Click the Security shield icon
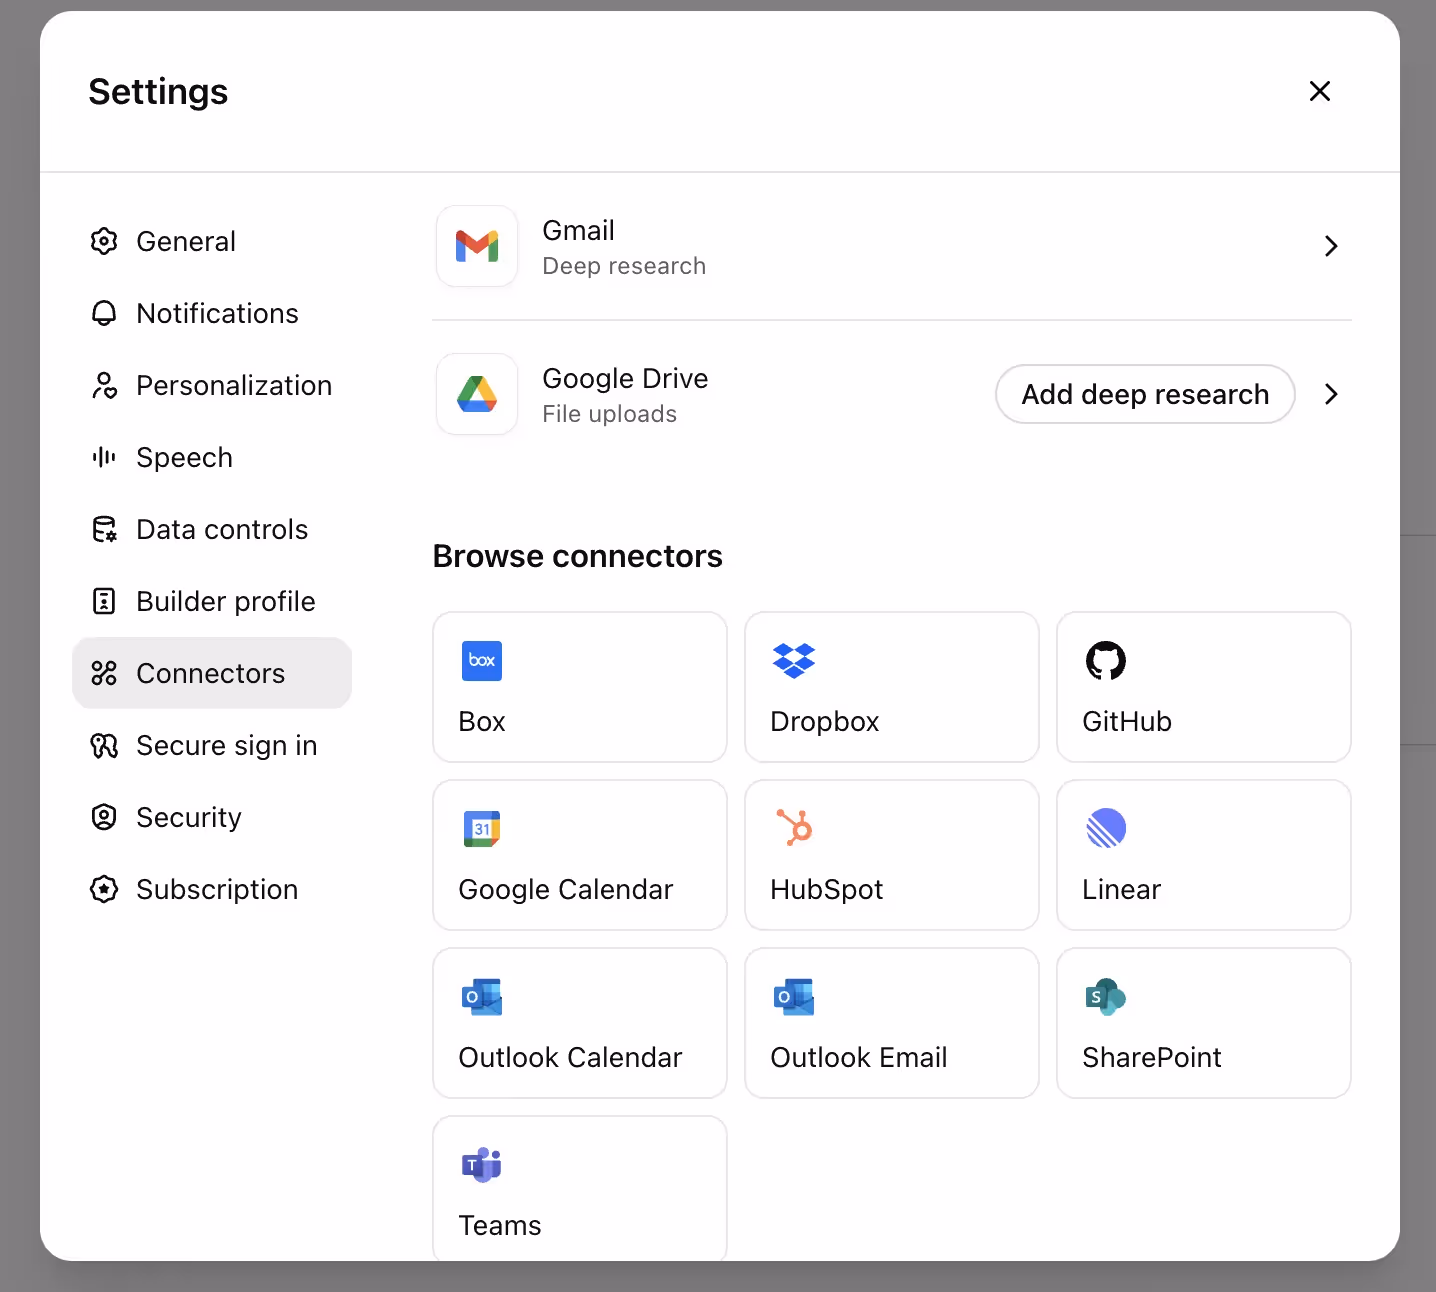1436x1292 pixels. (104, 817)
